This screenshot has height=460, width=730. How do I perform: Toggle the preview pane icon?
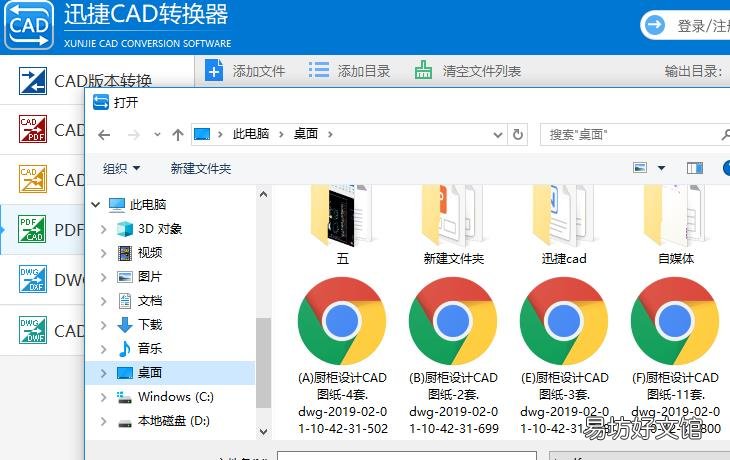(x=695, y=168)
